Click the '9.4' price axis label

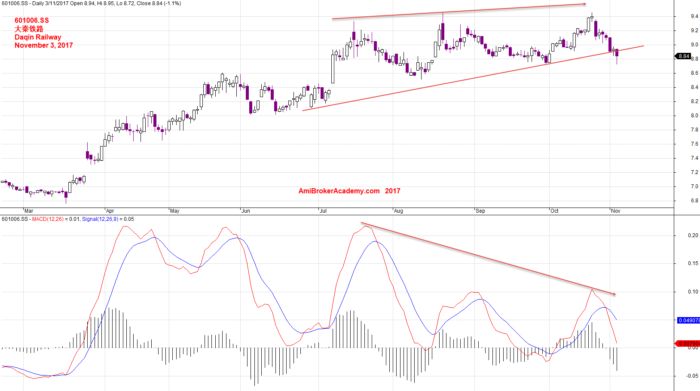[x=694, y=16]
